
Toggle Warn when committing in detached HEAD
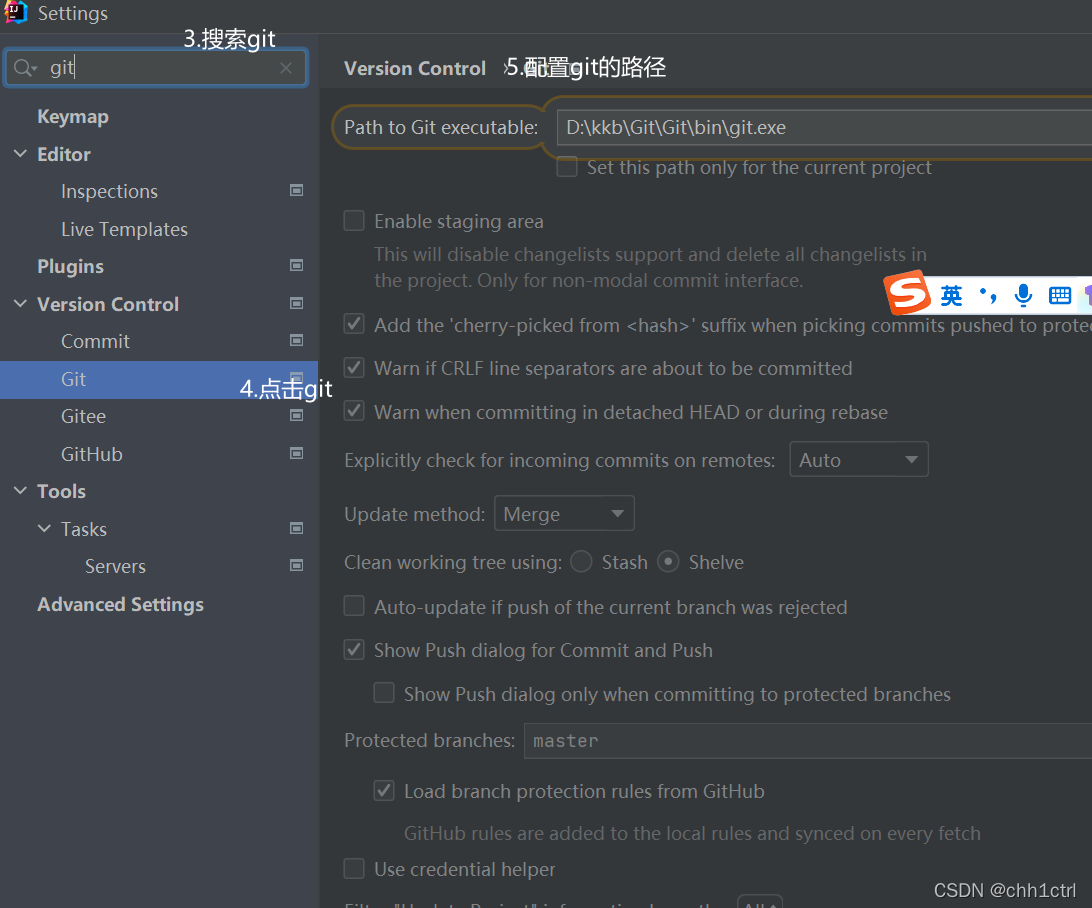click(x=354, y=411)
